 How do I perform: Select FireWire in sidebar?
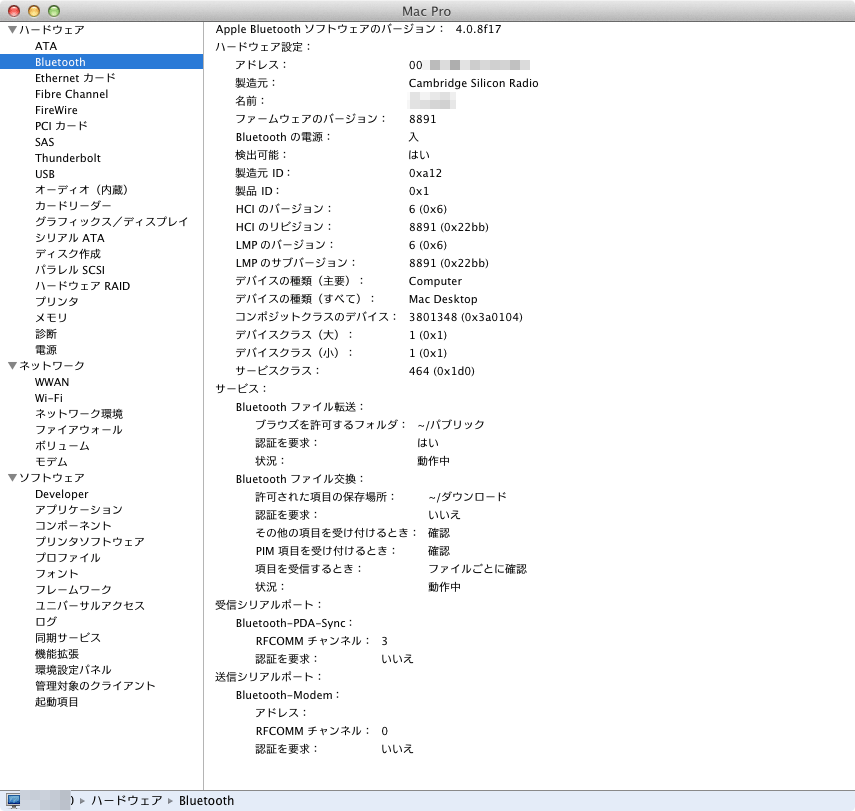(x=56, y=110)
